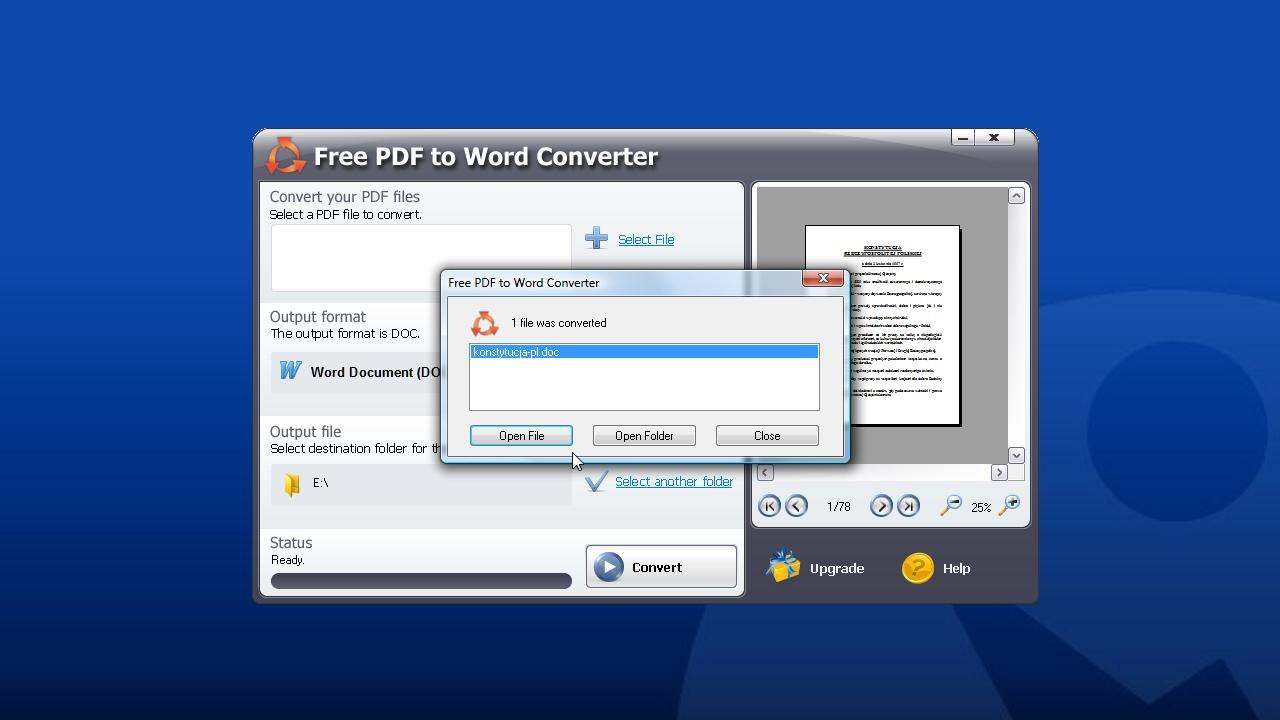Click the 25% zoom level value
The width and height of the screenshot is (1280, 720).
981,508
